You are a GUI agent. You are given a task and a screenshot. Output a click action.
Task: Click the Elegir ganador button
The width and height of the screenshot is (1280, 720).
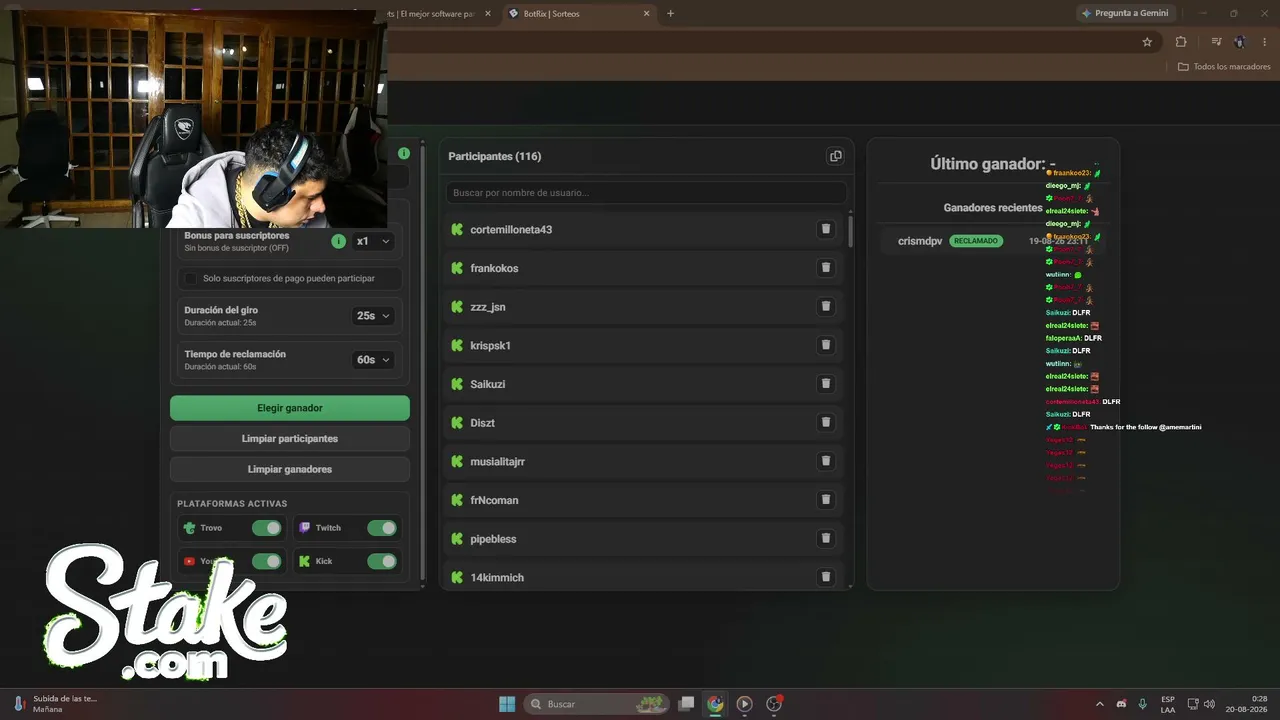click(x=290, y=408)
